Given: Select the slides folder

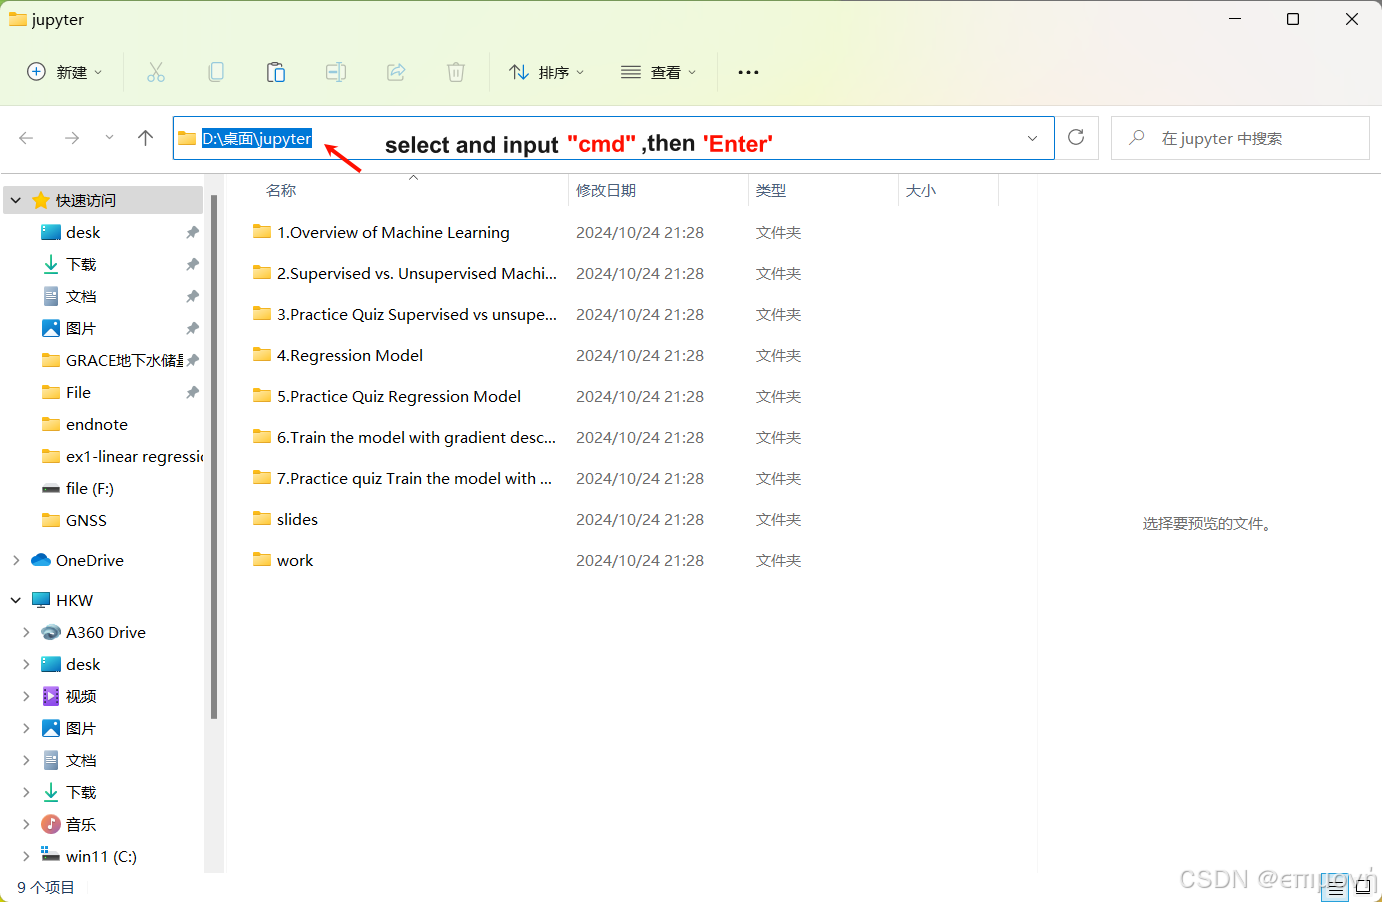Looking at the screenshot, I should coord(297,519).
